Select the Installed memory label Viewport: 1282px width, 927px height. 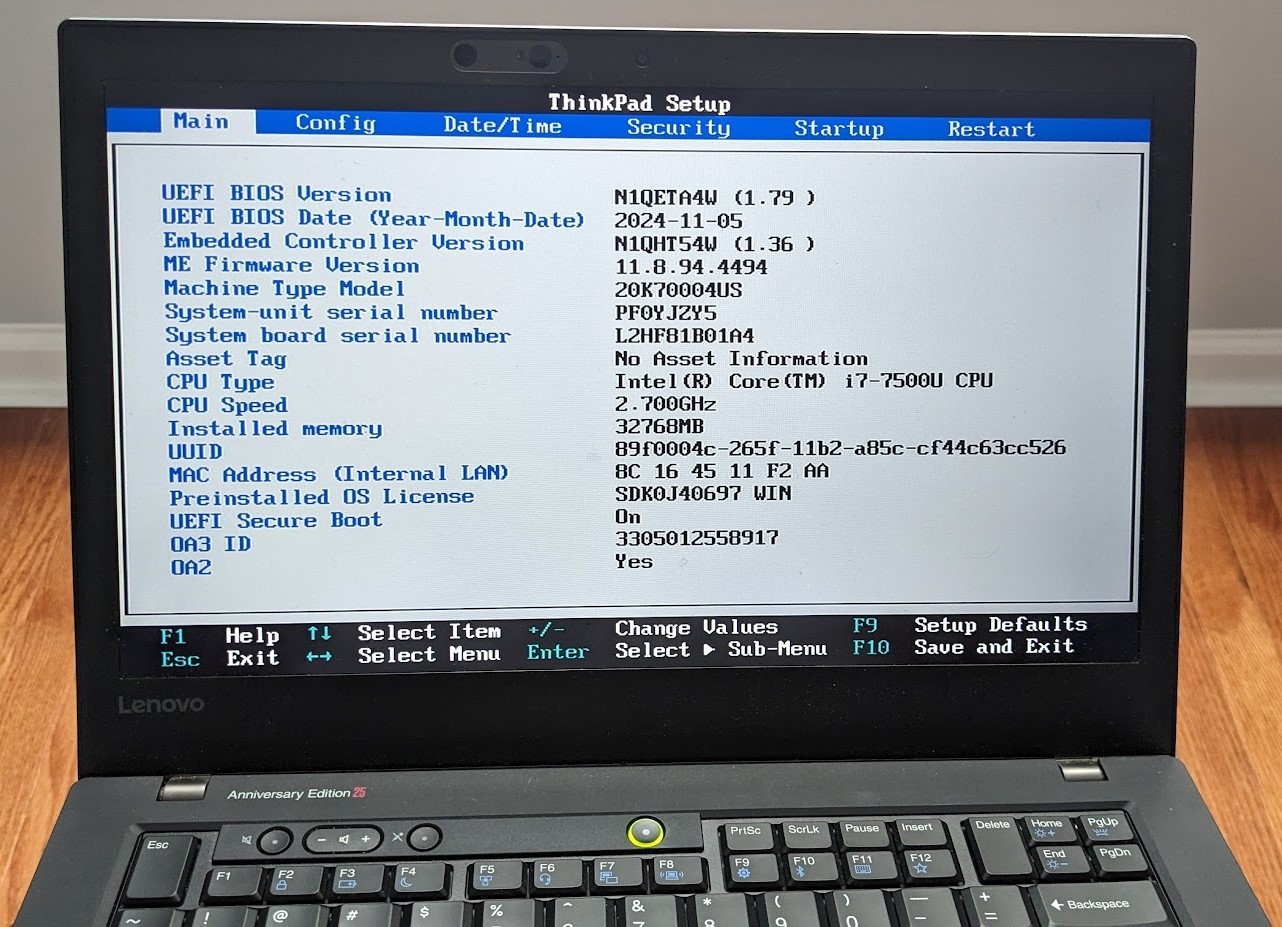(275, 428)
